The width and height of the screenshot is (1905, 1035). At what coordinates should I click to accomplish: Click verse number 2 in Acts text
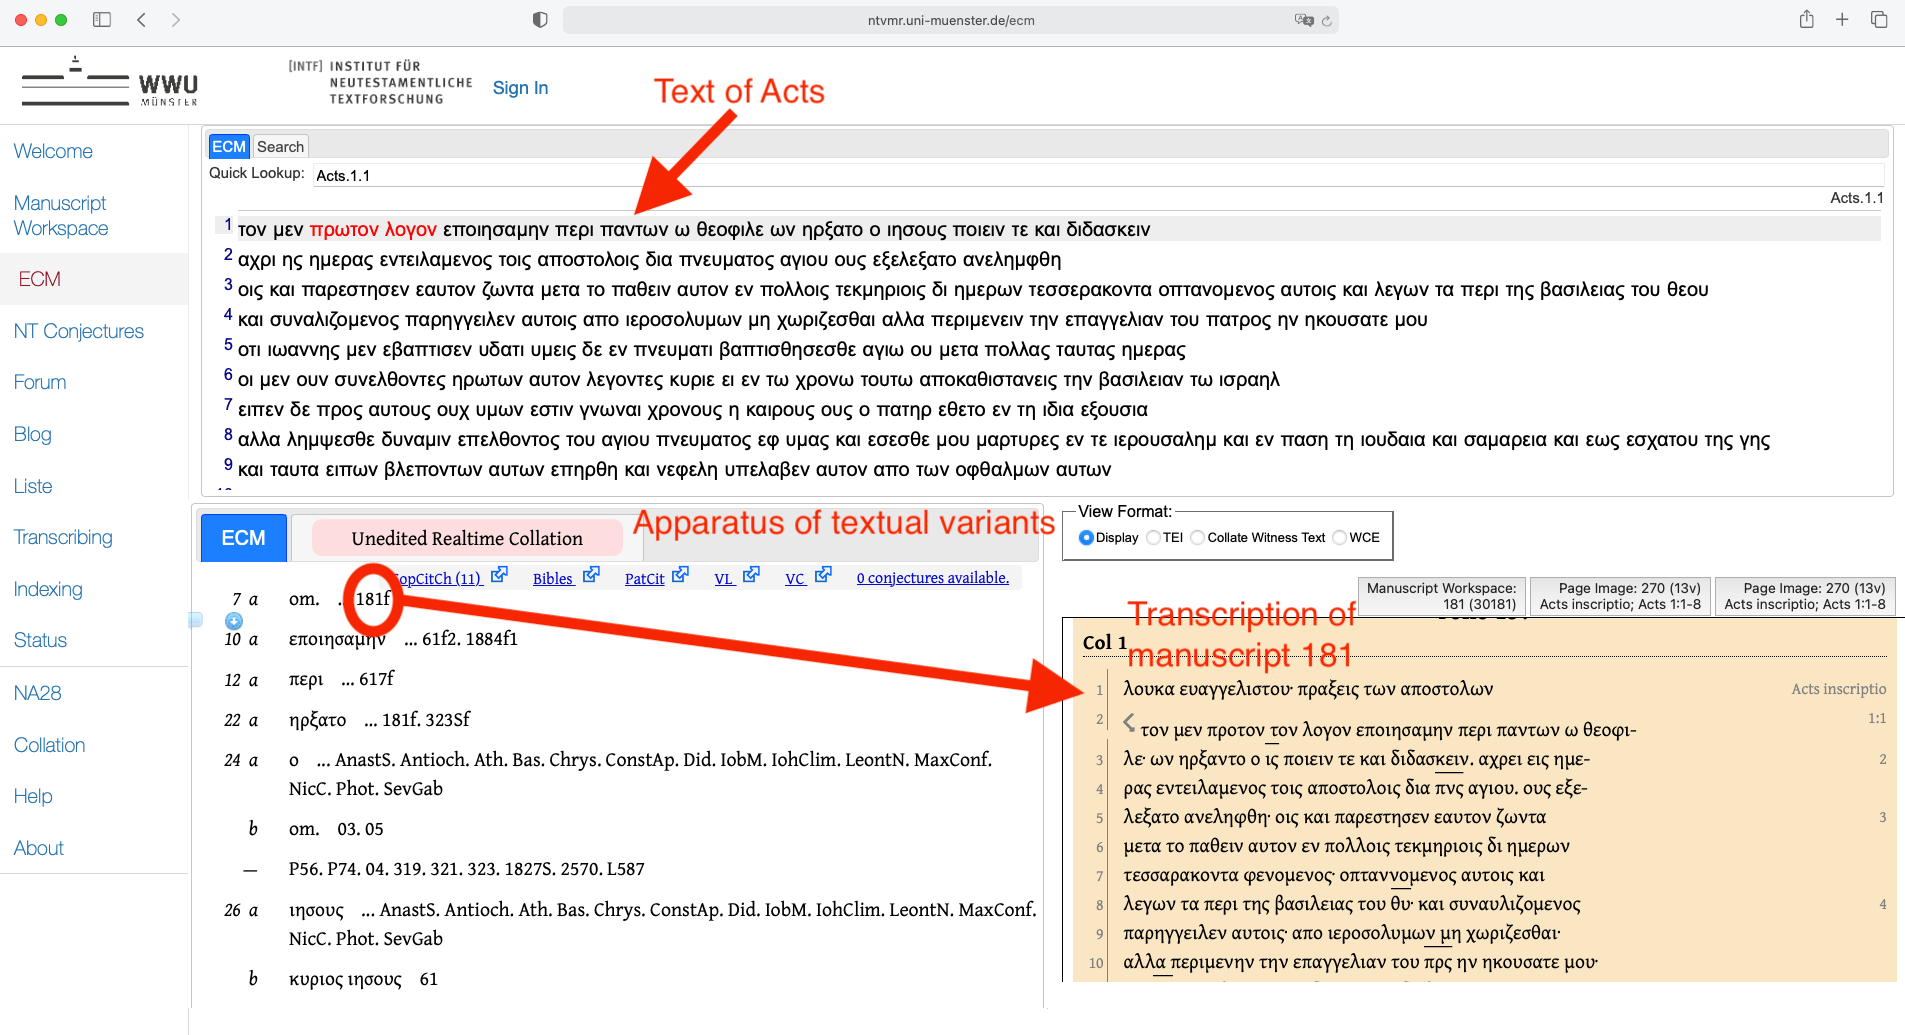pyautogui.click(x=228, y=255)
